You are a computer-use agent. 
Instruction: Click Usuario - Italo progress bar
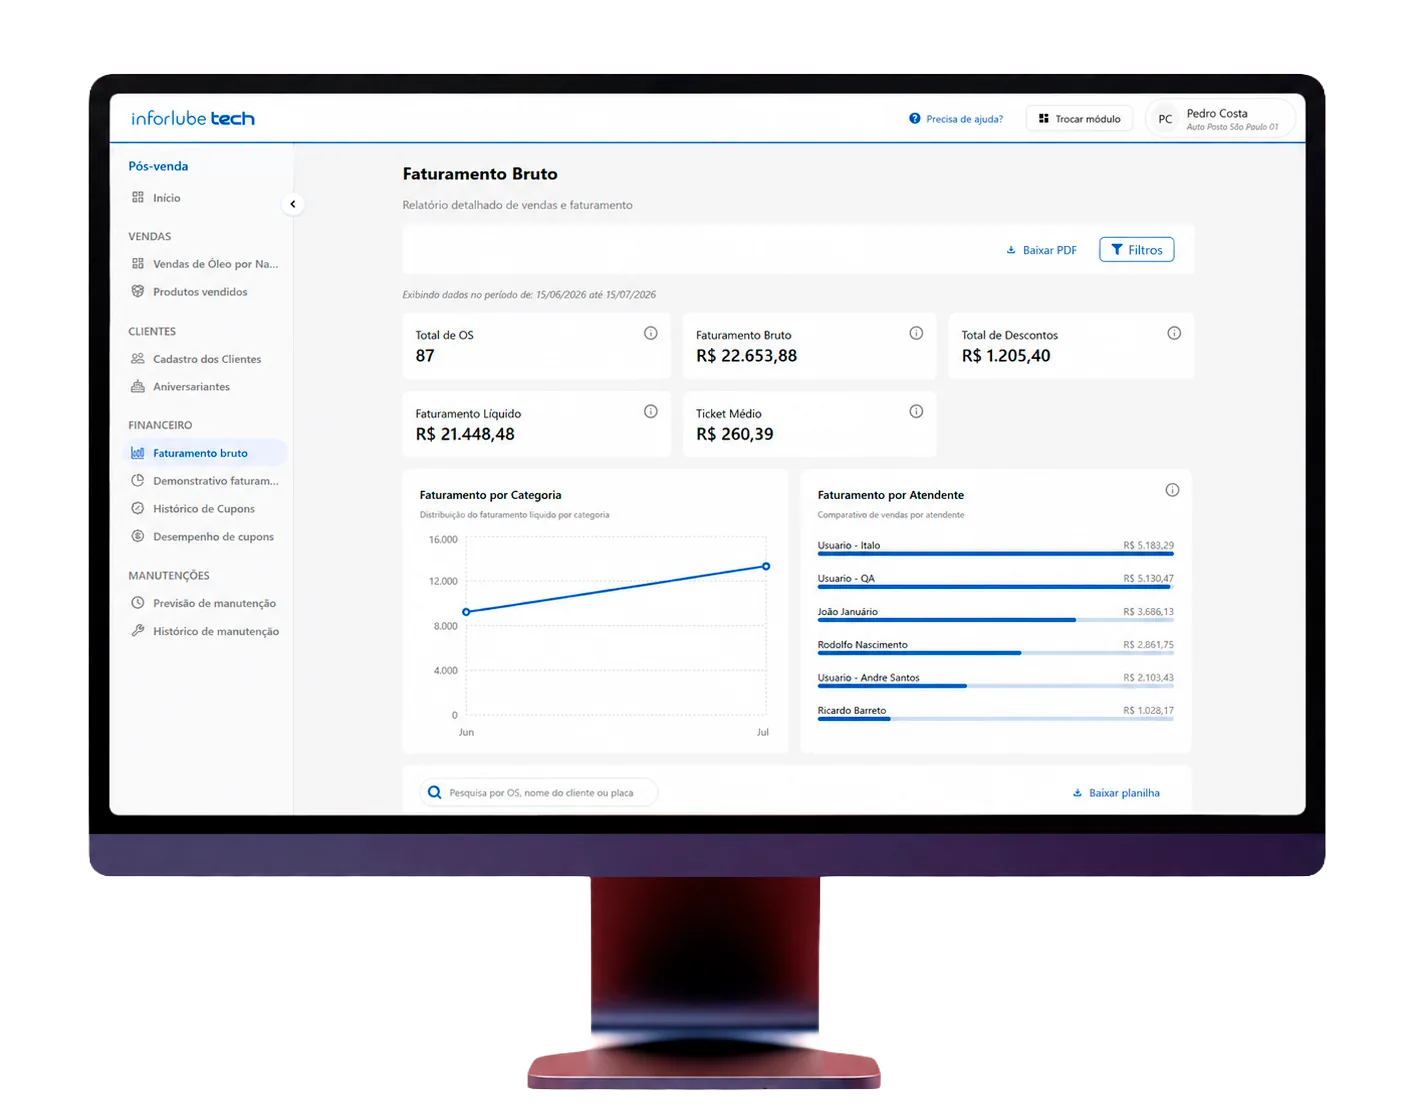pyautogui.click(x=996, y=554)
